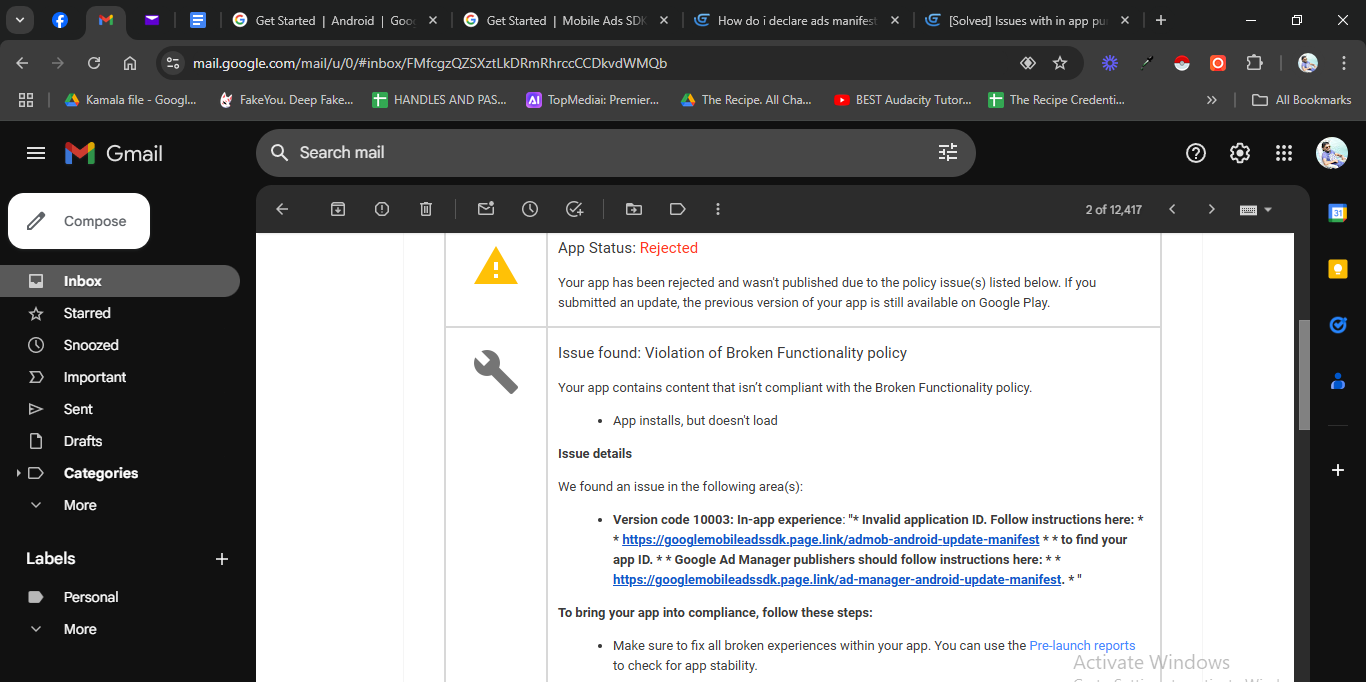Open Google account avatar in Gmail
The image size is (1366, 682).
[1331, 153]
